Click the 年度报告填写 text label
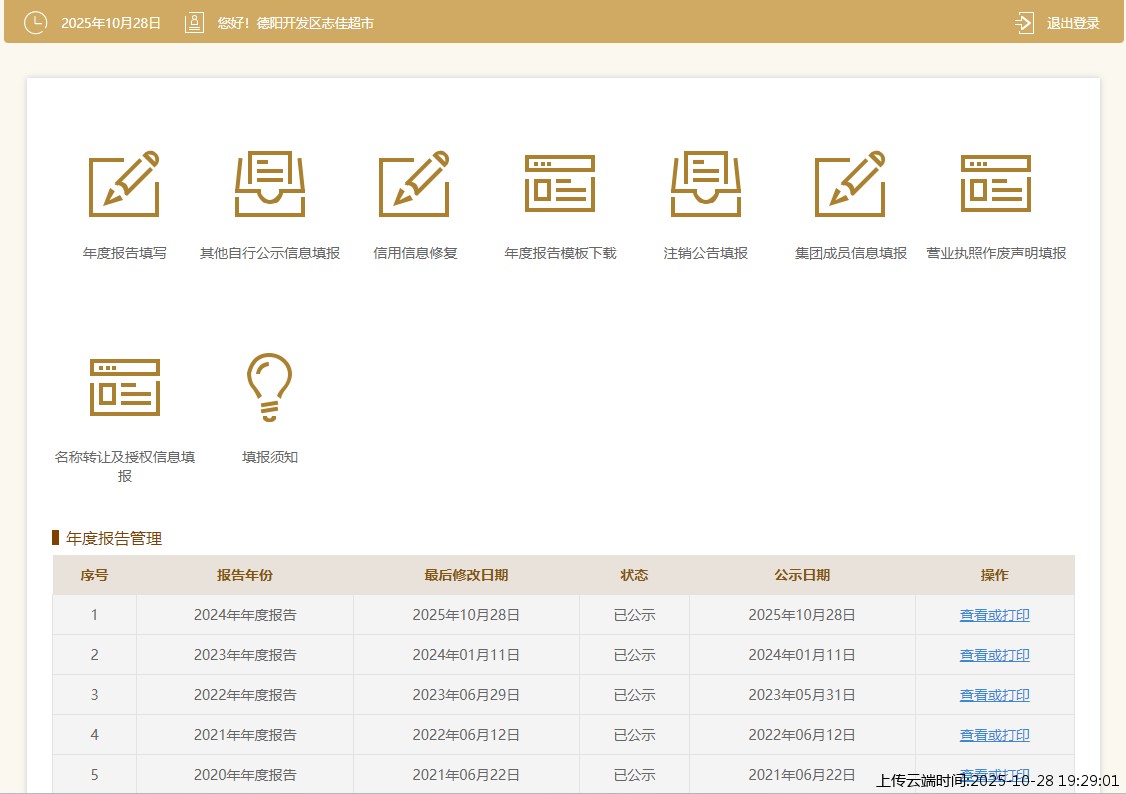 coord(124,253)
